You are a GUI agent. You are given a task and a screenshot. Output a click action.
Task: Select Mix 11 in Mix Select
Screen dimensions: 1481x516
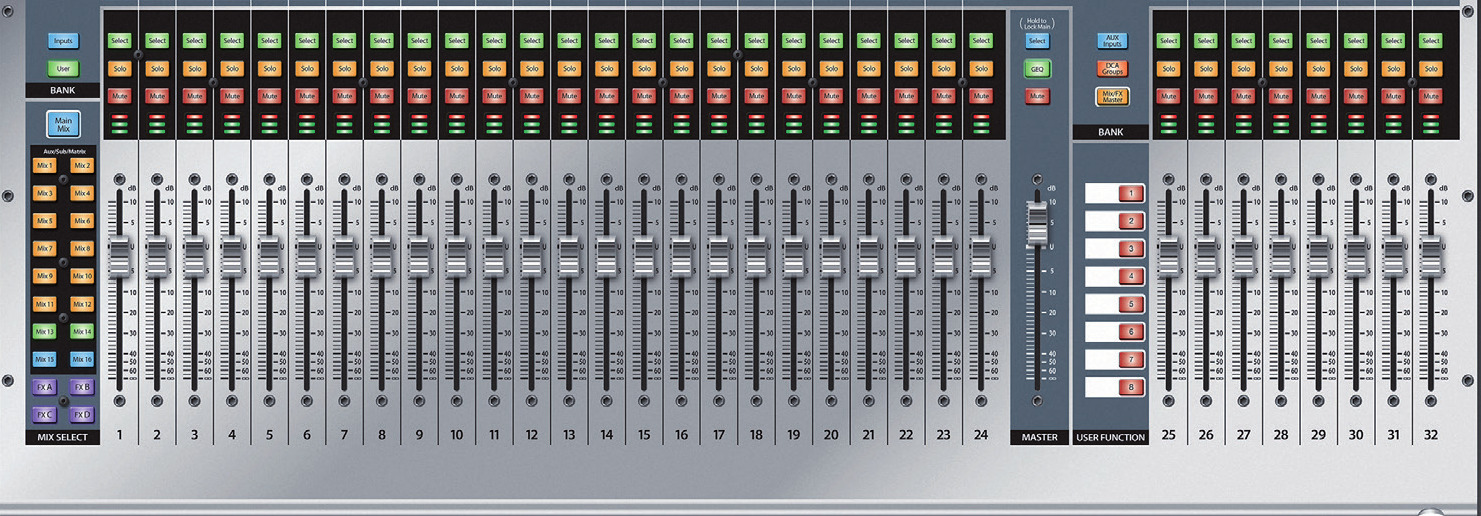[x=44, y=304]
